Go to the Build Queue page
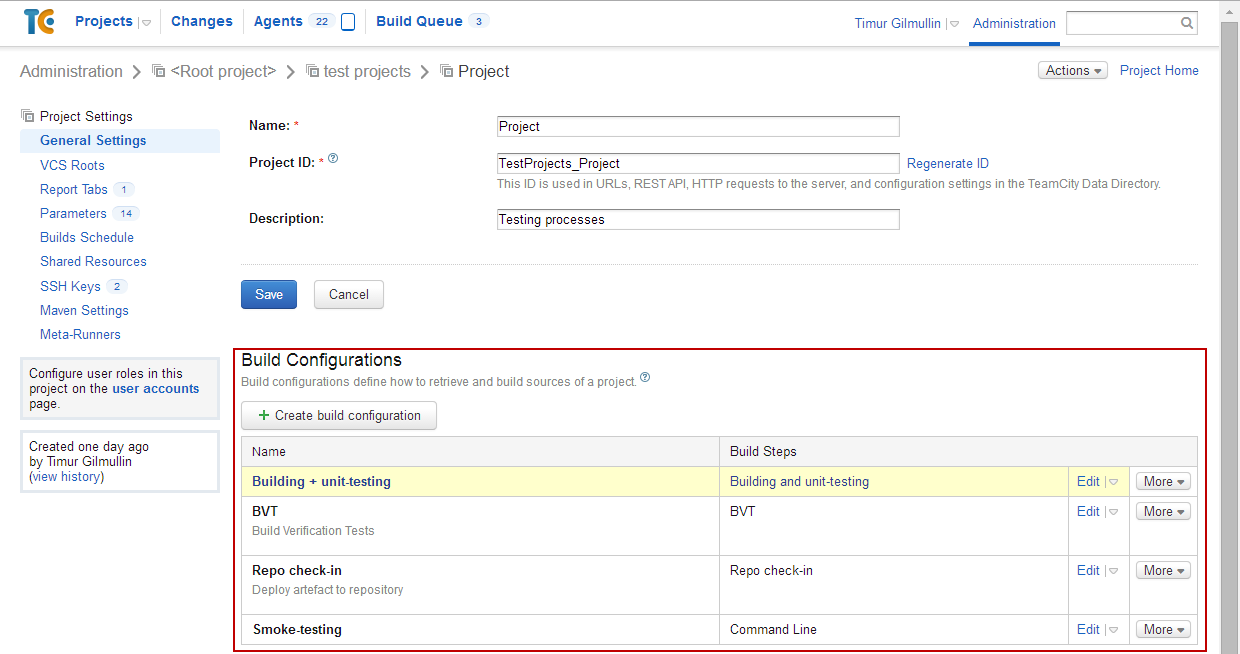 (x=419, y=21)
